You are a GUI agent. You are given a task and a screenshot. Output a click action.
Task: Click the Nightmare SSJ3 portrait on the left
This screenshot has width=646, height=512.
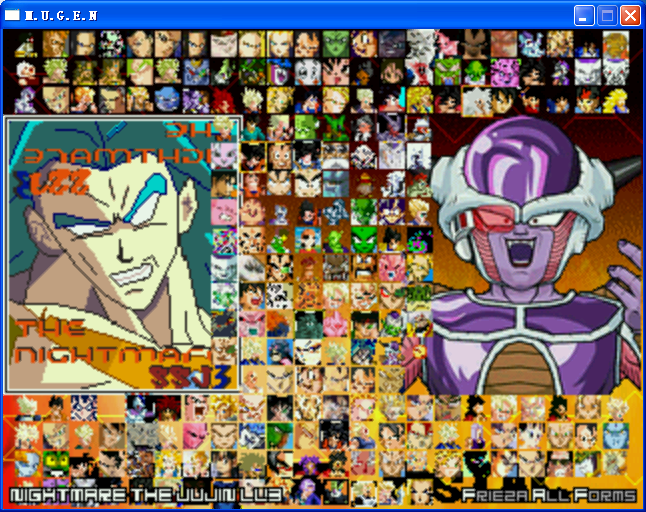[x=123, y=255]
